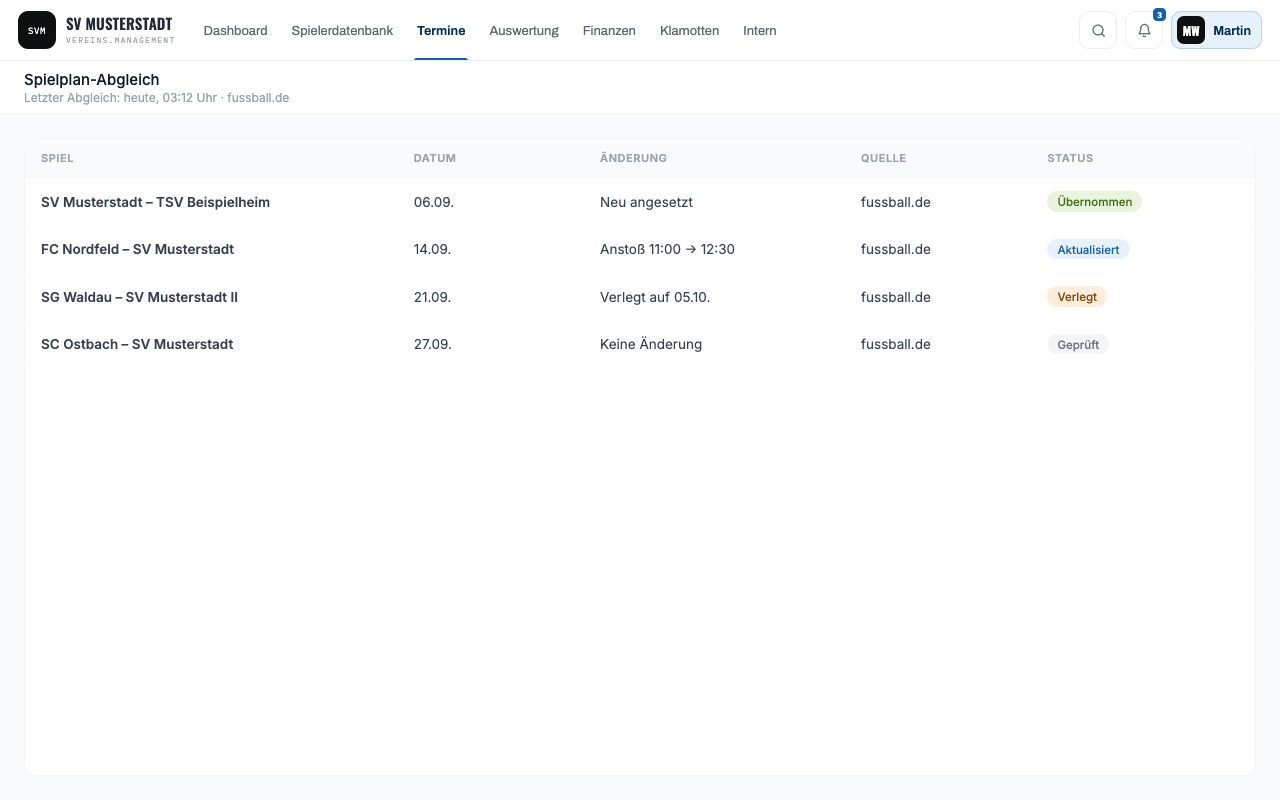
Task: Click the Spielplan-Abgleich page title
Action: [92, 79]
